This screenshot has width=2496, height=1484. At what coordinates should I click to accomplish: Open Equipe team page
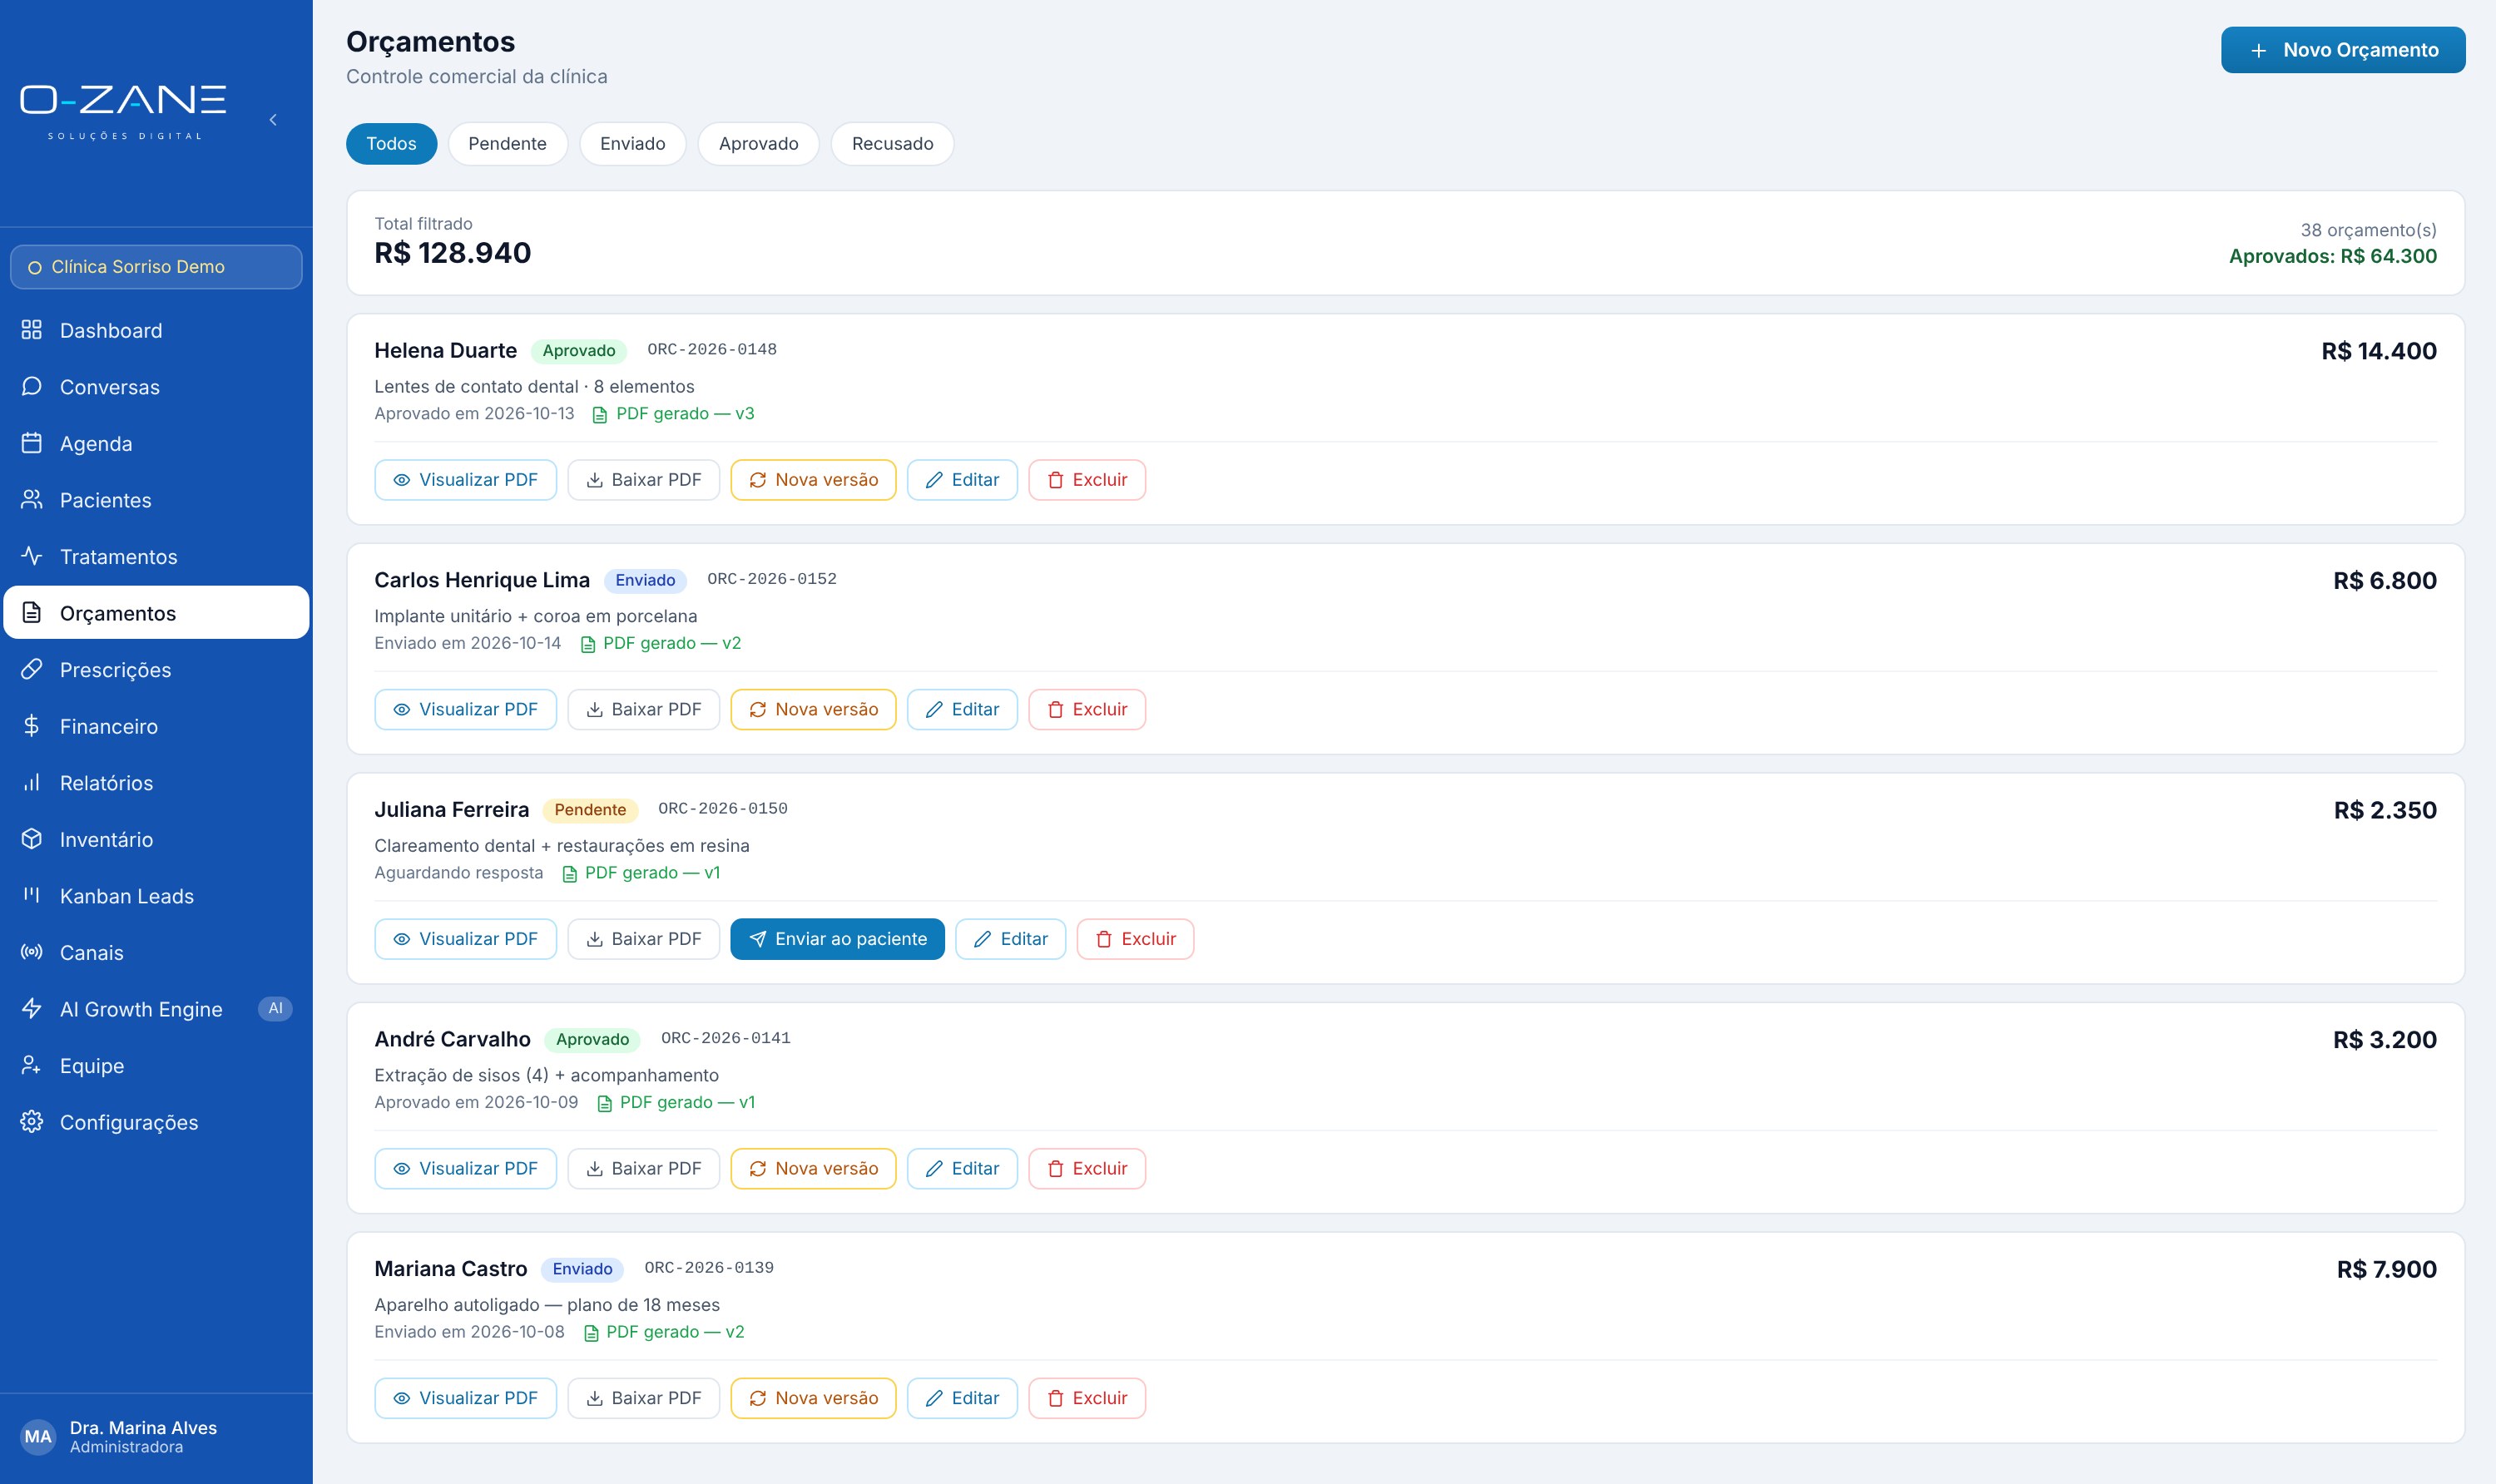(x=156, y=1065)
